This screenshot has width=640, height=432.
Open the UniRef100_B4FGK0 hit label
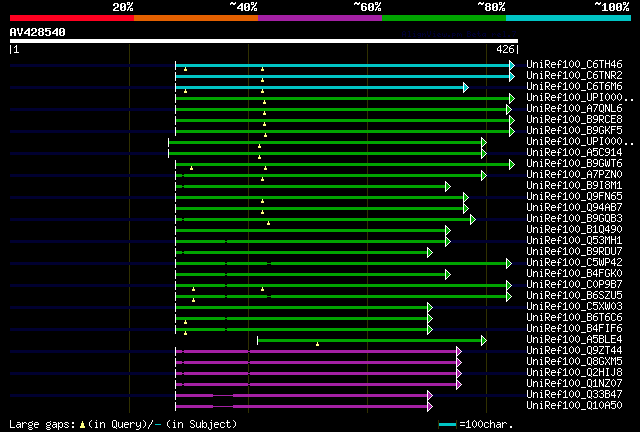click(x=574, y=274)
